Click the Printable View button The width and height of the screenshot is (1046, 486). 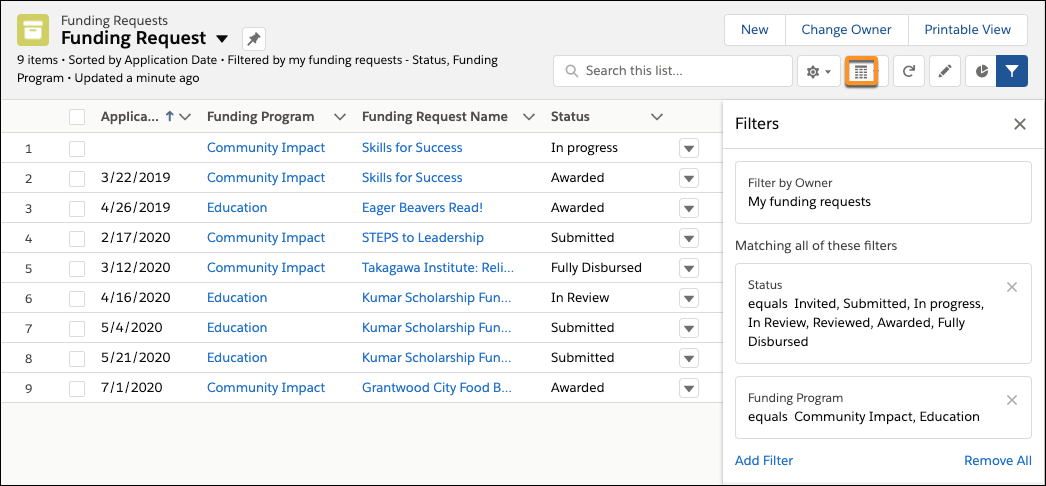[967, 30]
